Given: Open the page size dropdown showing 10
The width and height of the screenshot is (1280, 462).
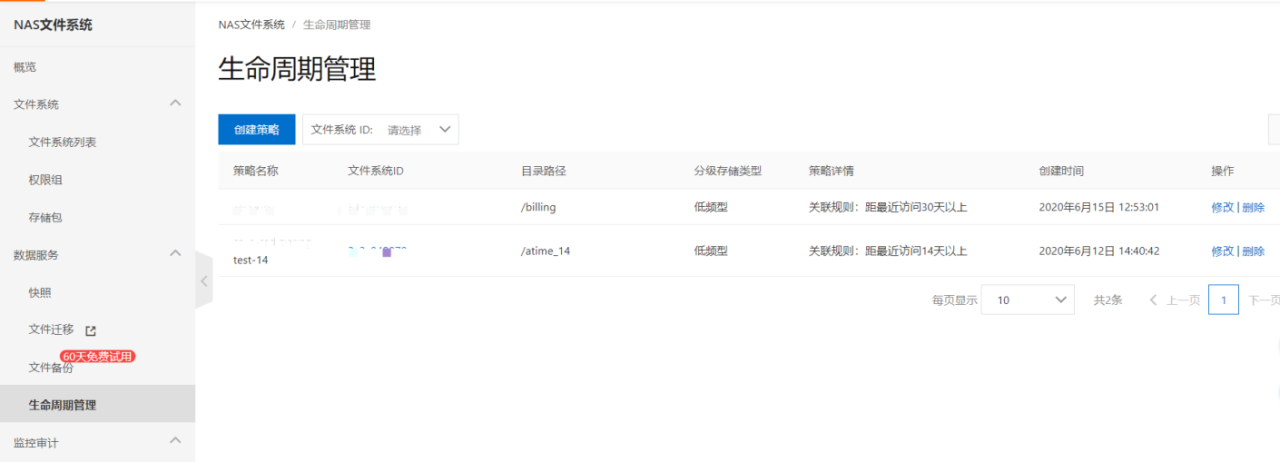Looking at the screenshot, I should pos(1028,300).
